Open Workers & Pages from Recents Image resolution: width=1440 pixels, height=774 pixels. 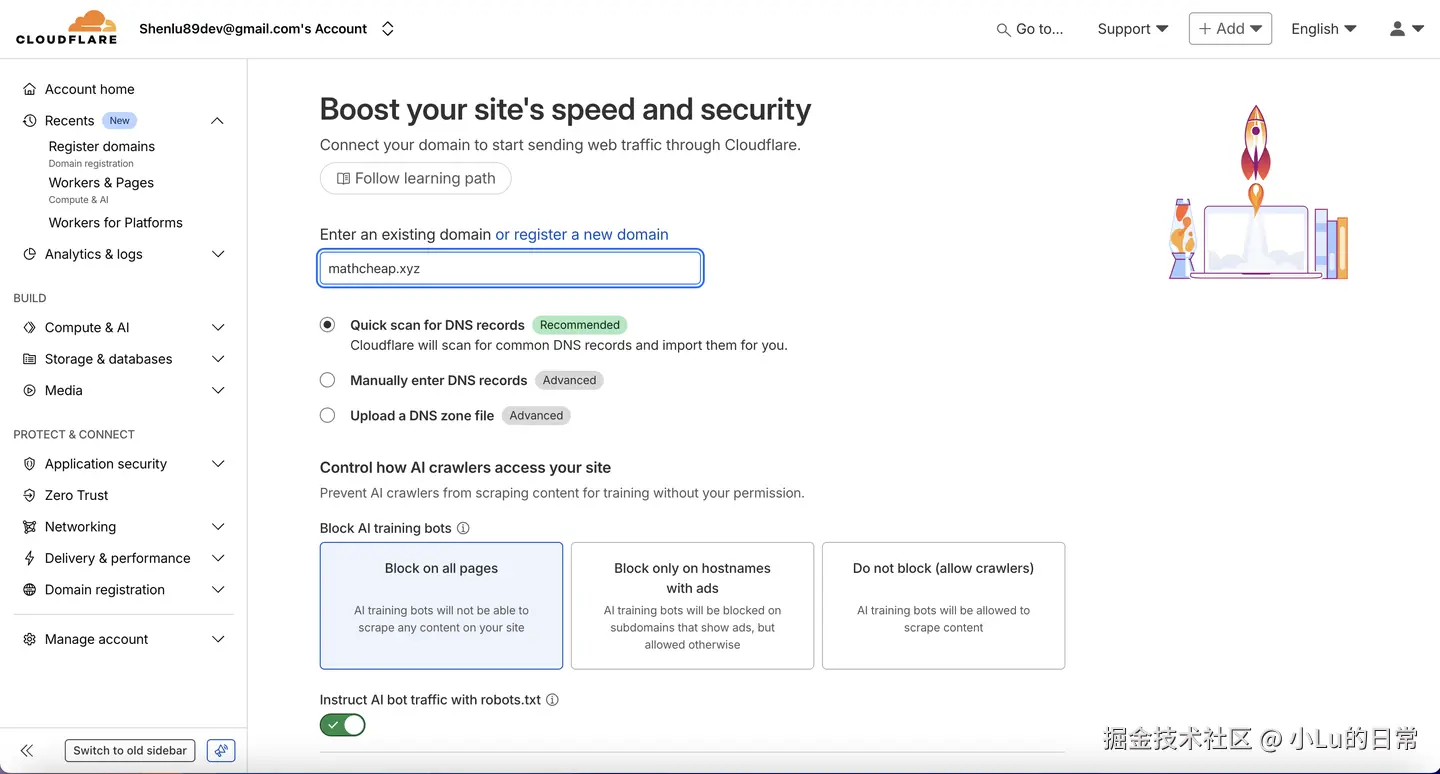coord(101,183)
